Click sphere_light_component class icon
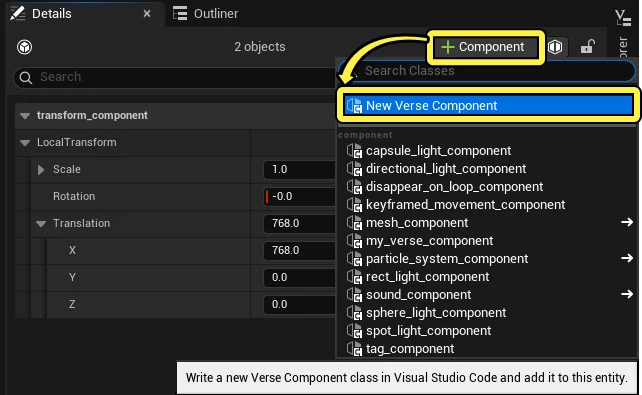Viewport: 642px width, 395px height. [x=355, y=313]
